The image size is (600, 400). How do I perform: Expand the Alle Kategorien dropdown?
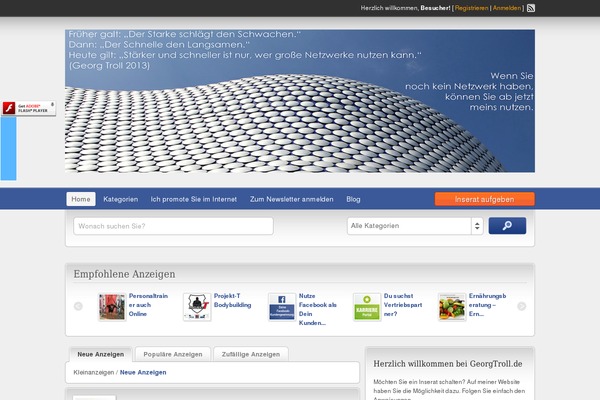coord(415,226)
